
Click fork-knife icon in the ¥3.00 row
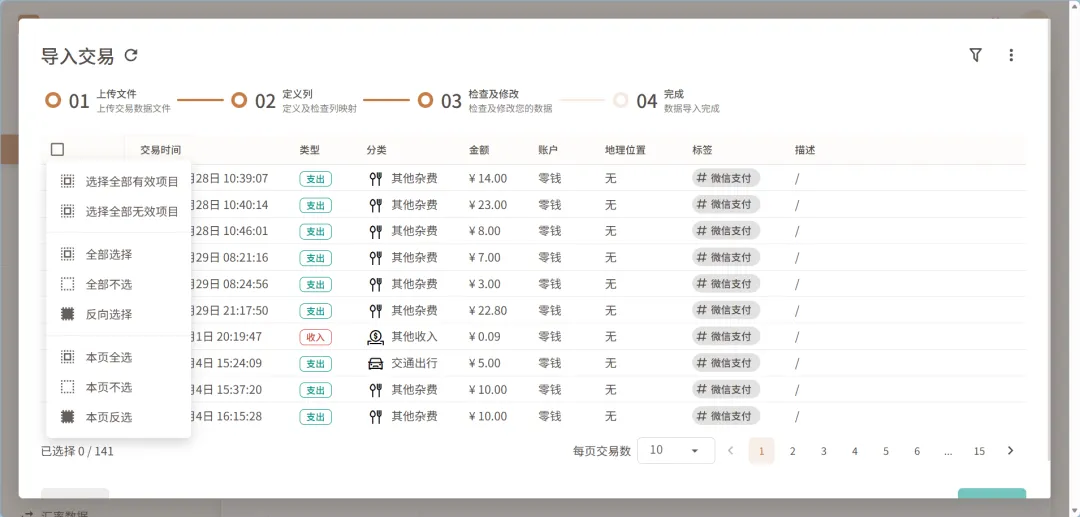tap(375, 284)
